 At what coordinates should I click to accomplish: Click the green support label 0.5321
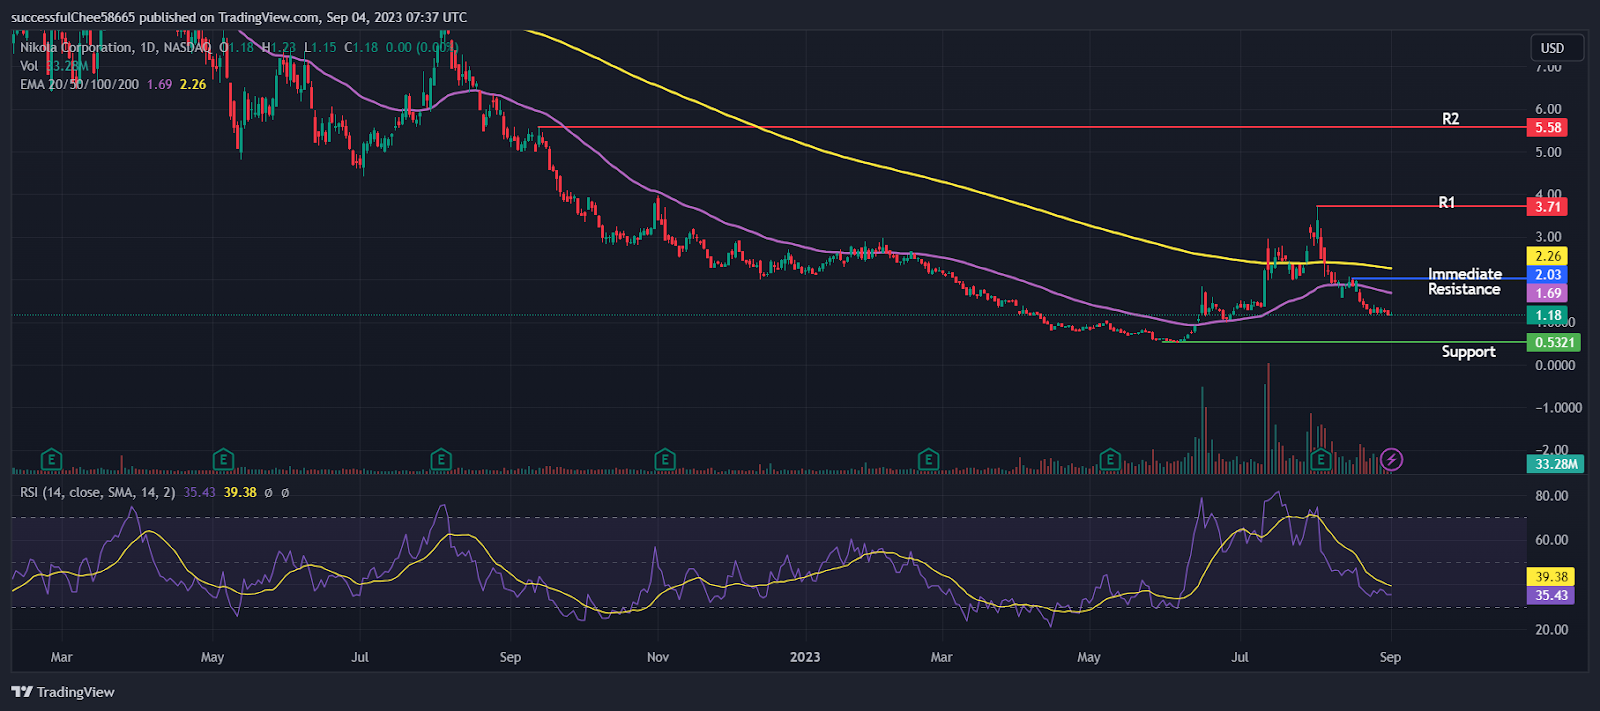1555,342
